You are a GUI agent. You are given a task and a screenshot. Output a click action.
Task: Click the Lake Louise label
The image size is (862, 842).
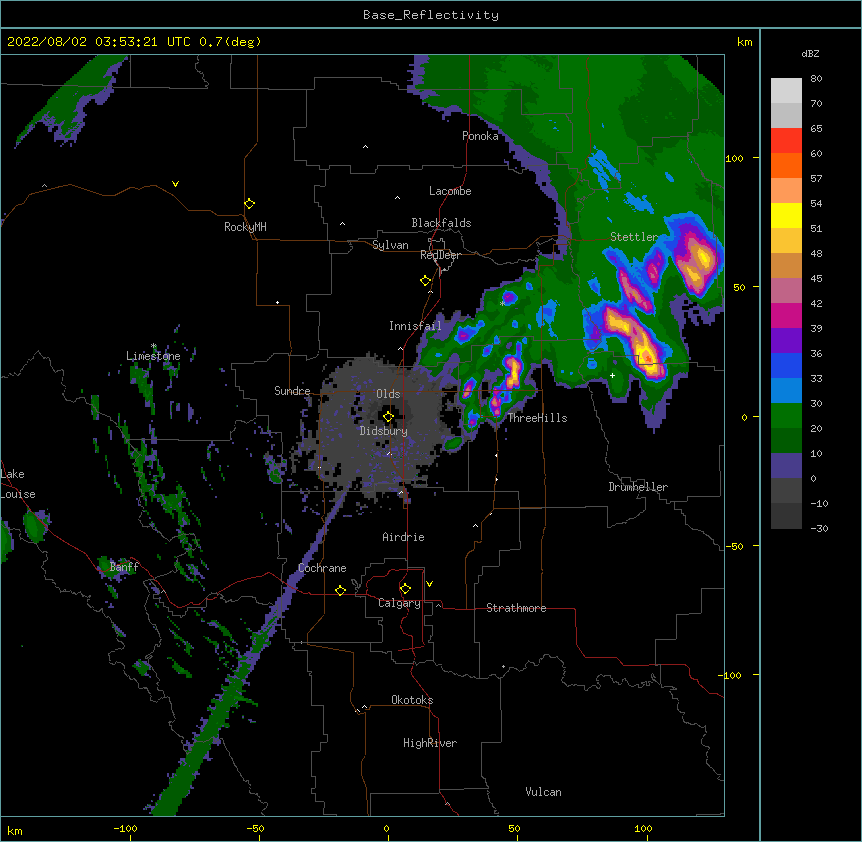tap(18, 484)
